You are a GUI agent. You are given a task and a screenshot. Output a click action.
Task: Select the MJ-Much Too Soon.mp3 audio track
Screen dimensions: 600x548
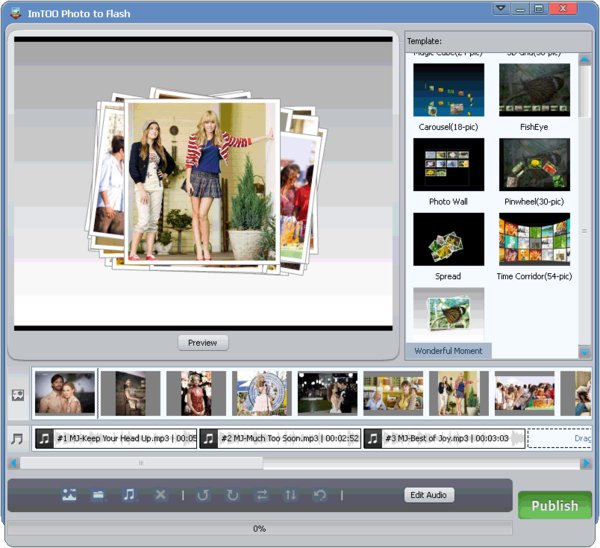280,438
